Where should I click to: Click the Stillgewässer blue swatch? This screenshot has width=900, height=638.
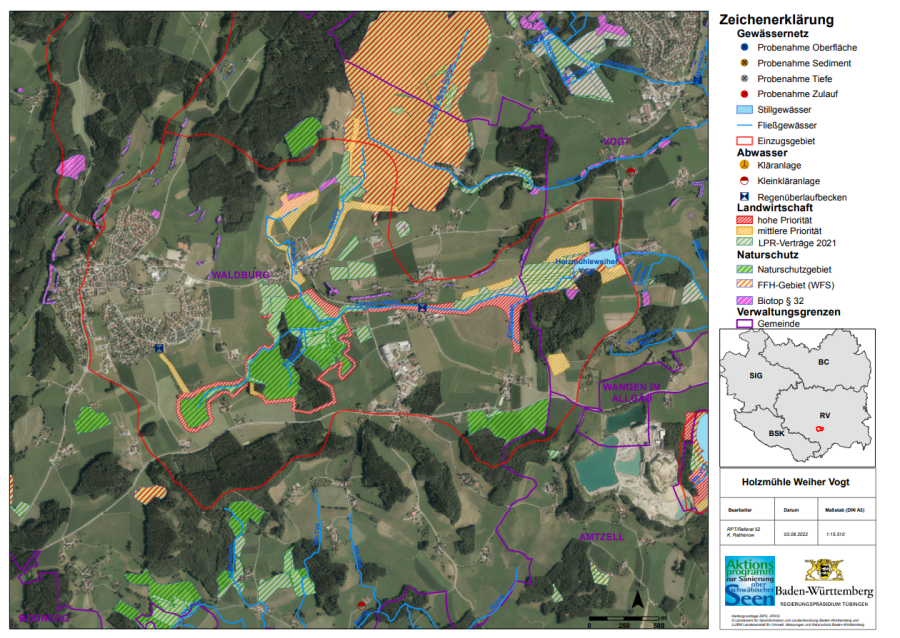tap(744, 109)
